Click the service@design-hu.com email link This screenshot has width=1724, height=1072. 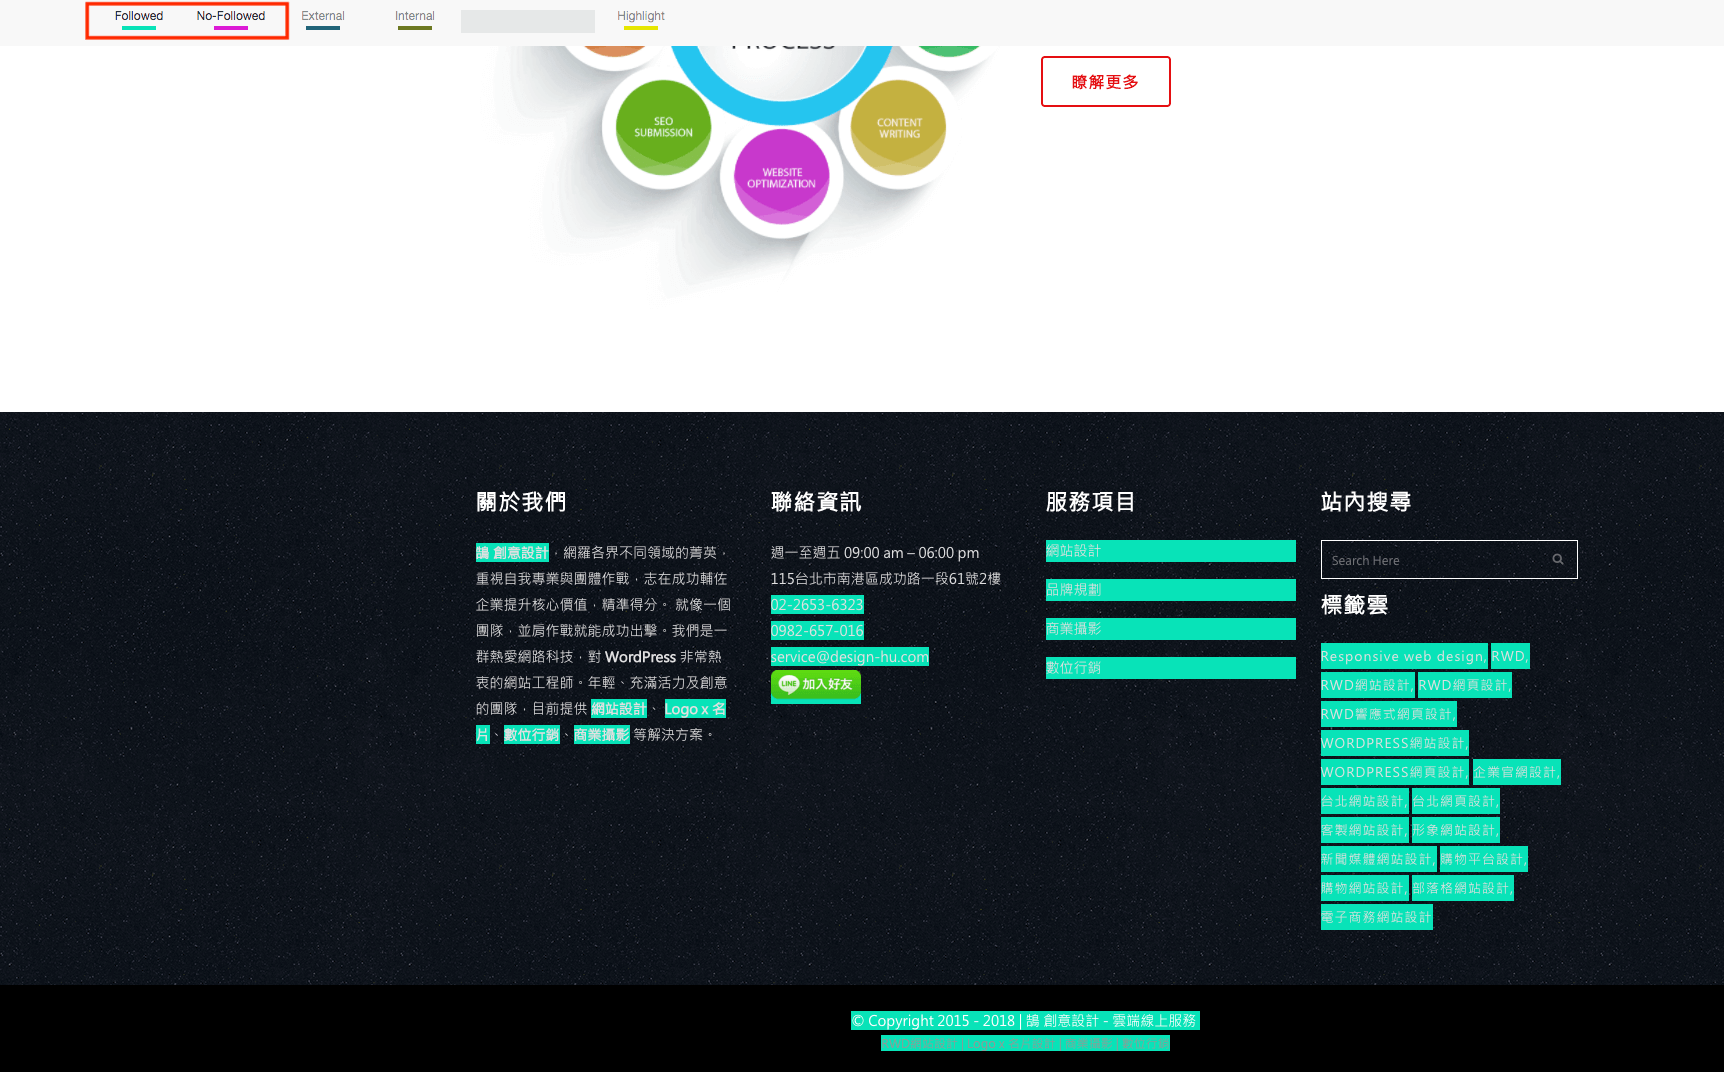pyautogui.click(x=849, y=657)
